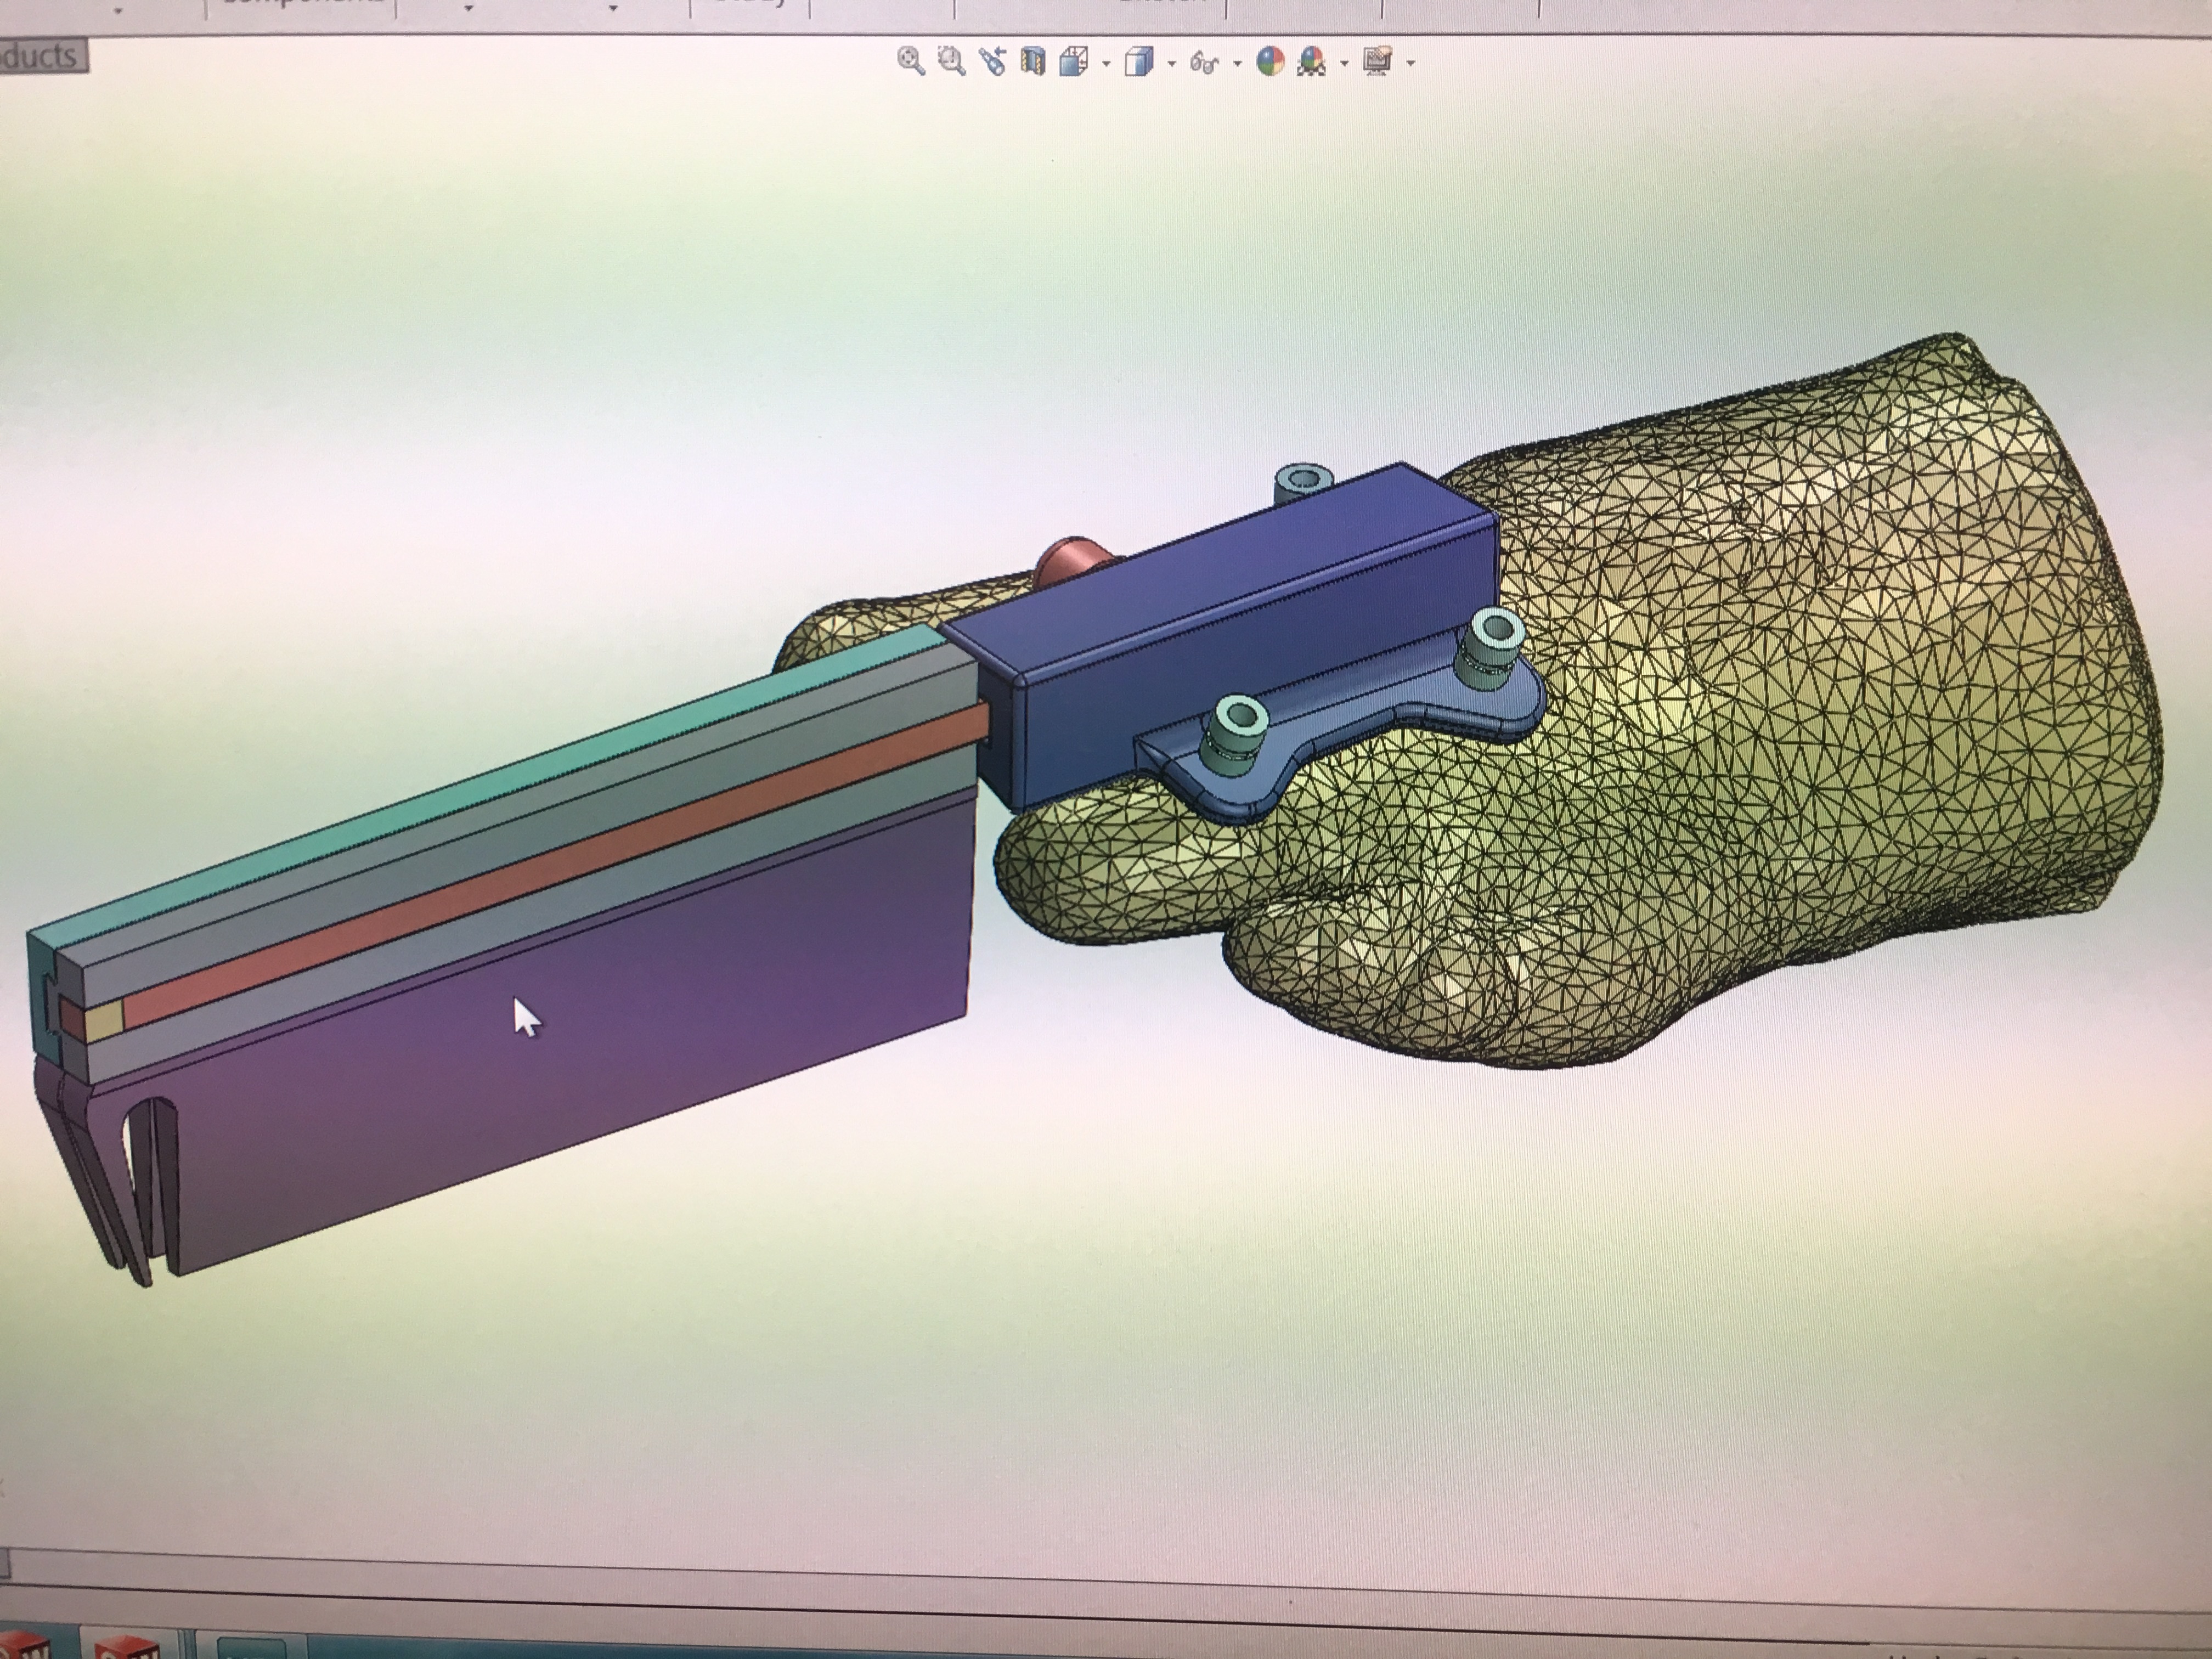Screen dimensions: 2212x1659
Task: Open Hide/Show Items glasses icon
Action: coord(1205,64)
